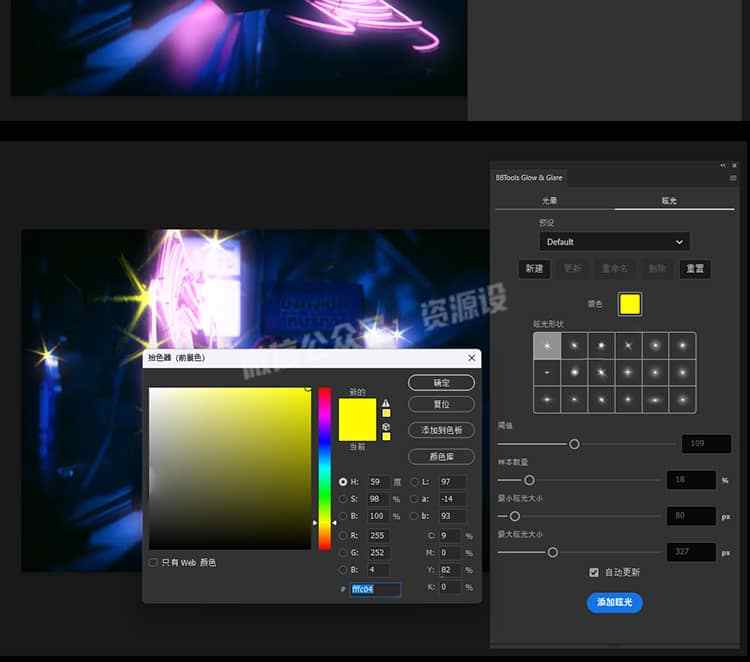Image resolution: width=750 pixels, height=662 pixels.
Task: Select the S saturation radio button
Action: pos(344,499)
